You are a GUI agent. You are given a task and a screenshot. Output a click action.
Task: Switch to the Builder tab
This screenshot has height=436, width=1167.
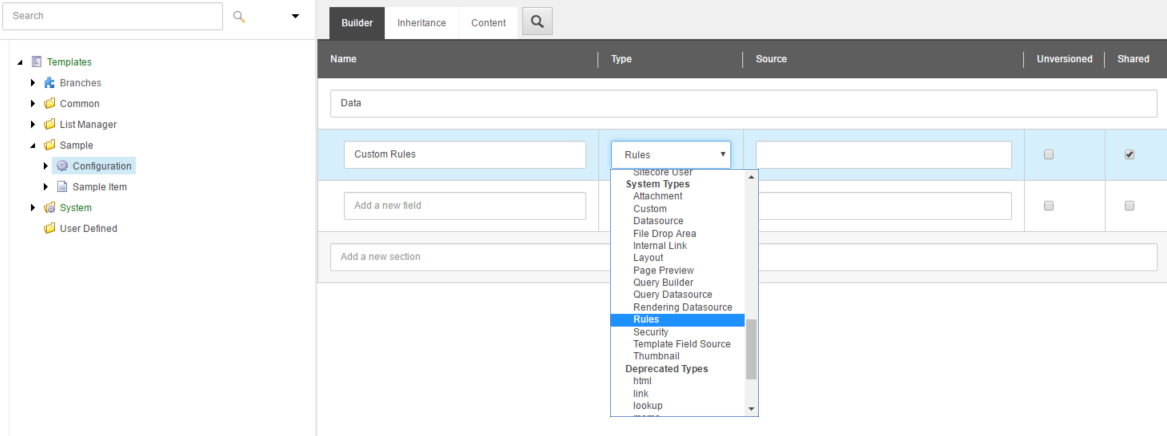pyautogui.click(x=357, y=23)
